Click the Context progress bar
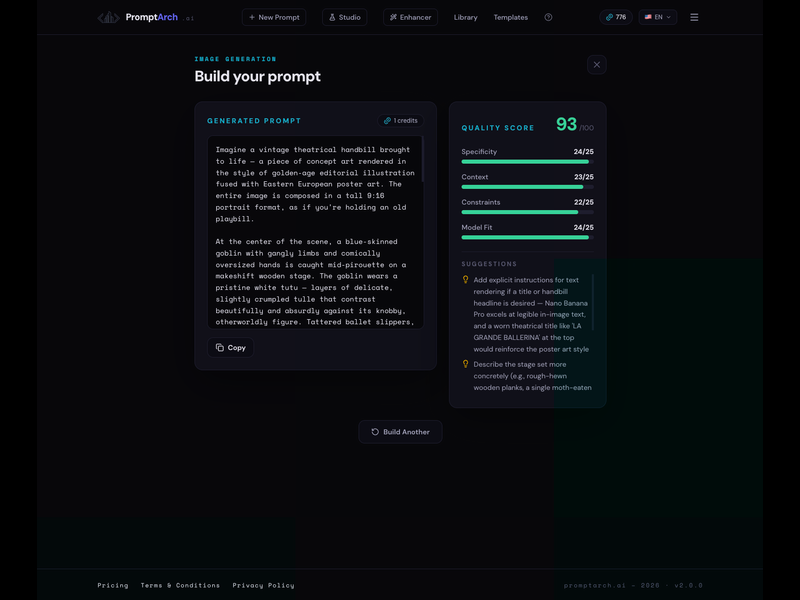800x600 pixels. coord(527,187)
